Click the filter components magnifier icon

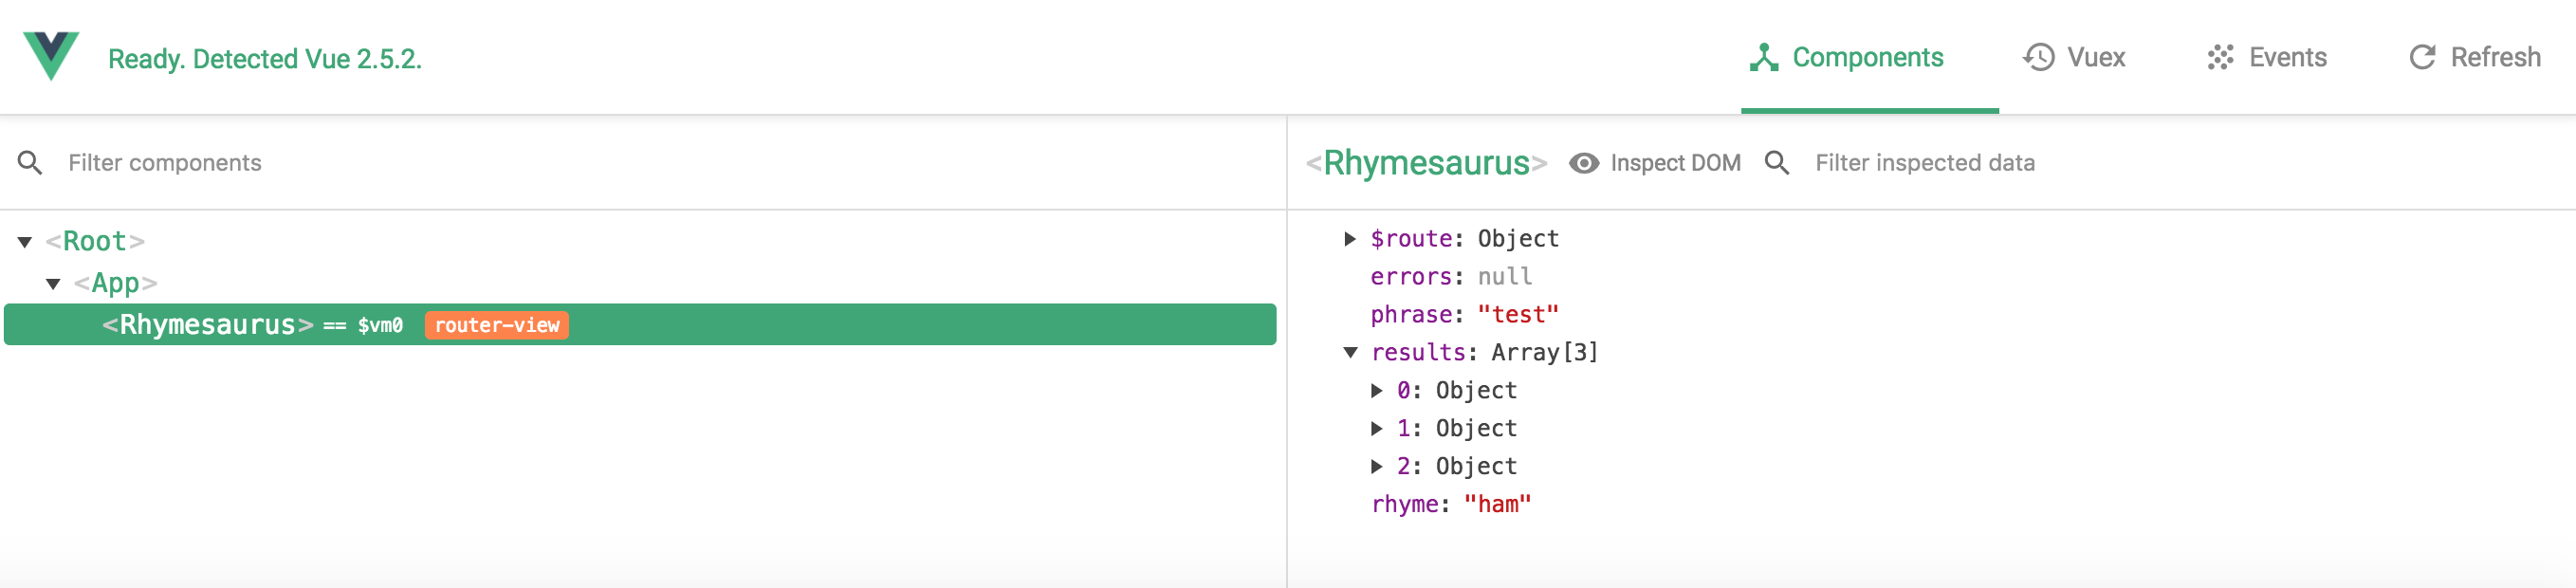click(30, 163)
